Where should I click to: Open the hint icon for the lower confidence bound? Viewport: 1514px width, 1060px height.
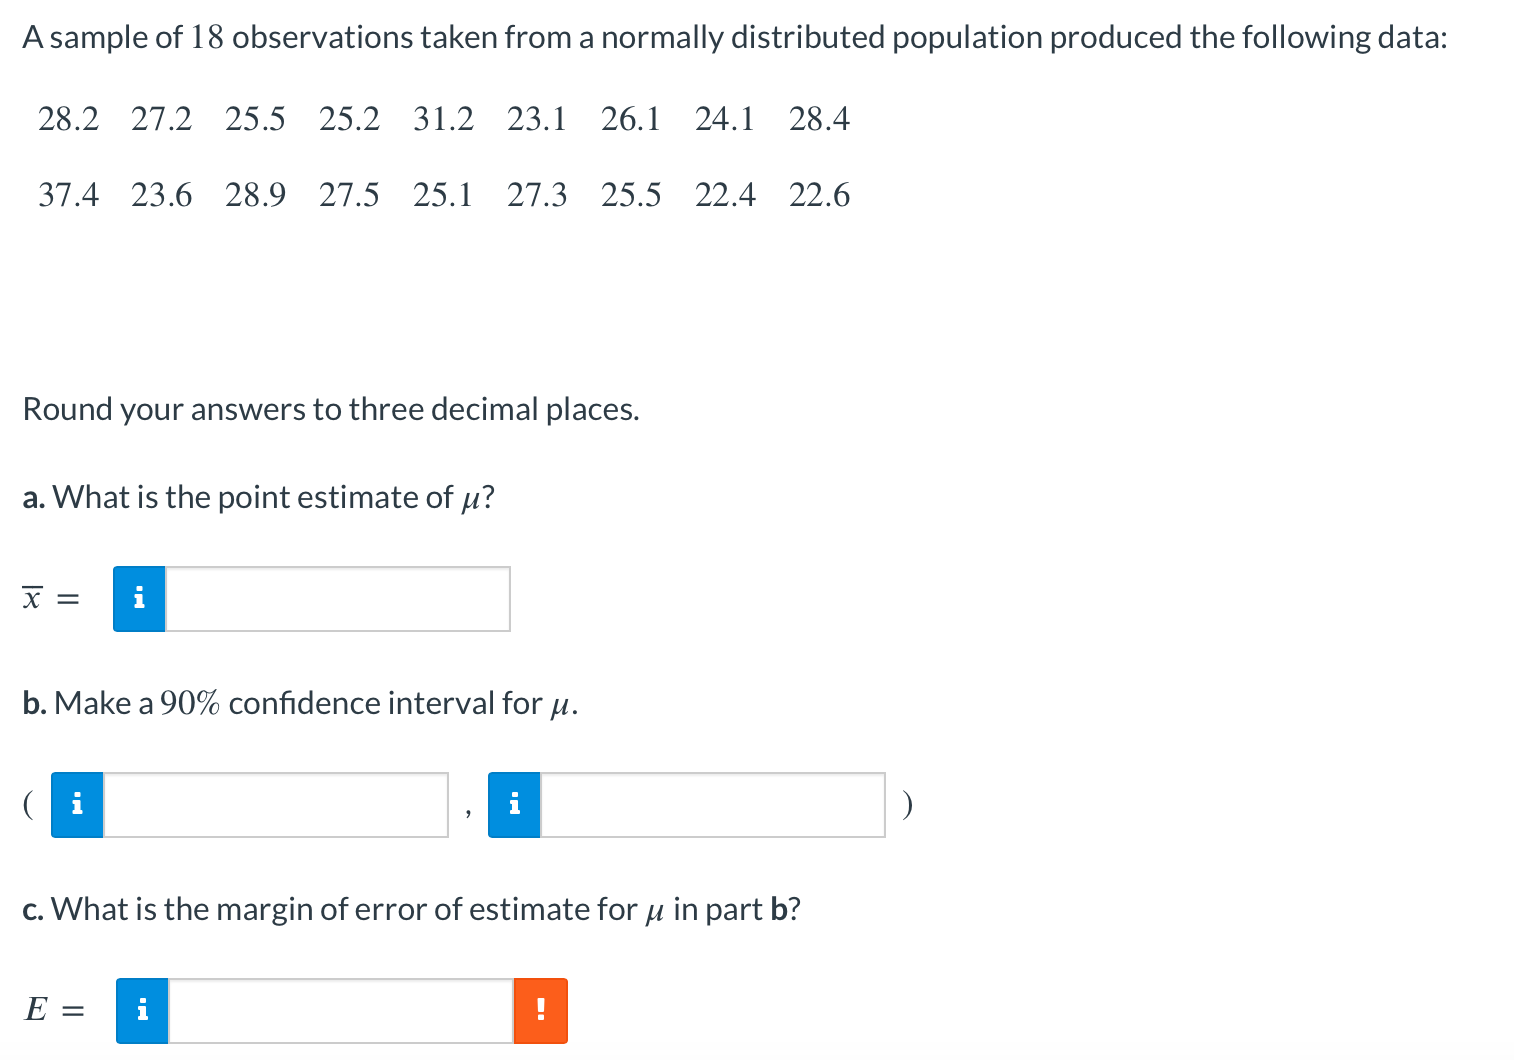tap(76, 804)
